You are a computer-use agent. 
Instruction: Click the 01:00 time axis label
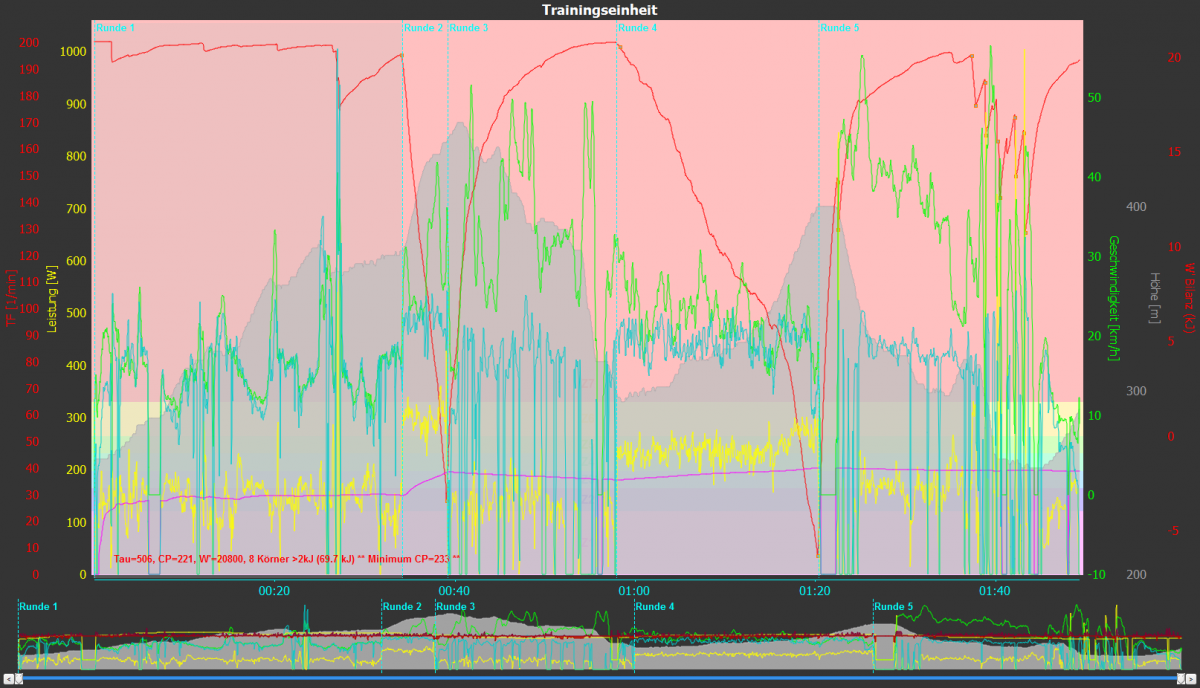(634, 590)
